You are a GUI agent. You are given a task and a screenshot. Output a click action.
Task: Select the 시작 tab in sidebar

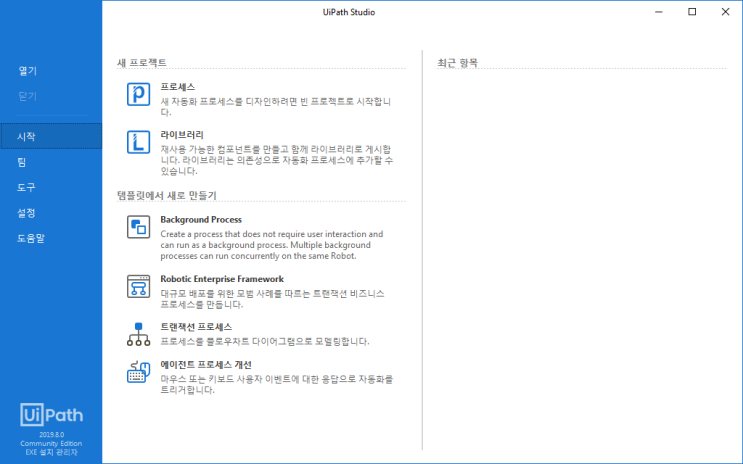51,136
